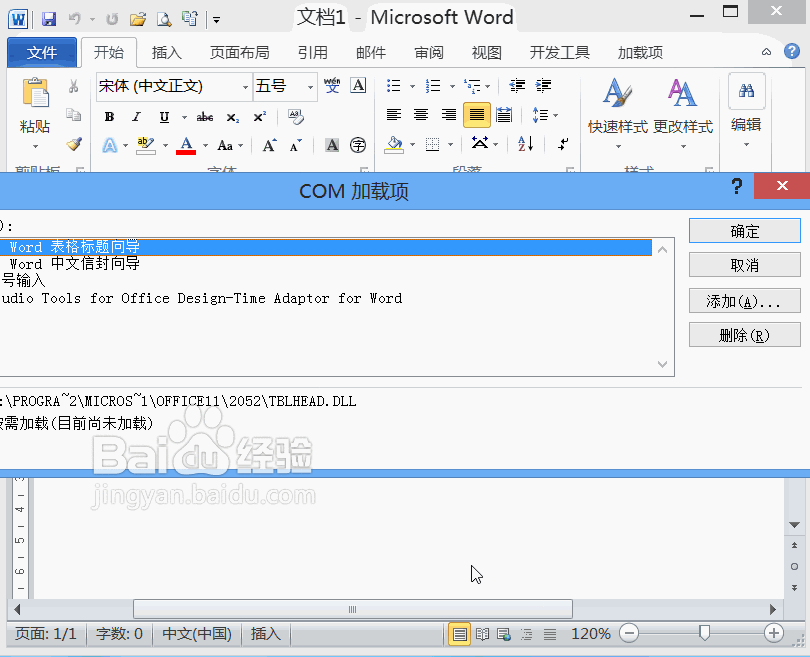Toggle the highlighted Justify alignment
The width and height of the screenshot is (810, 657).
(x=476, y=115)
